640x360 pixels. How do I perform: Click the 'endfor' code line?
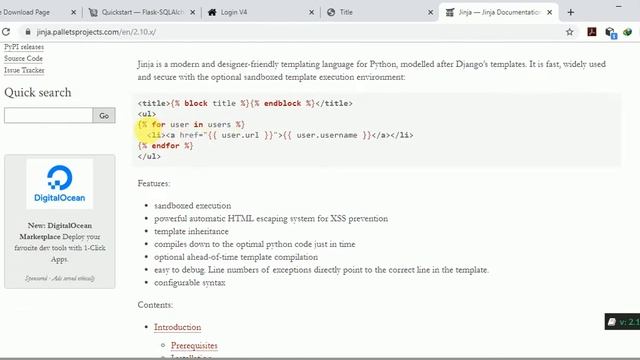(165, 146)
